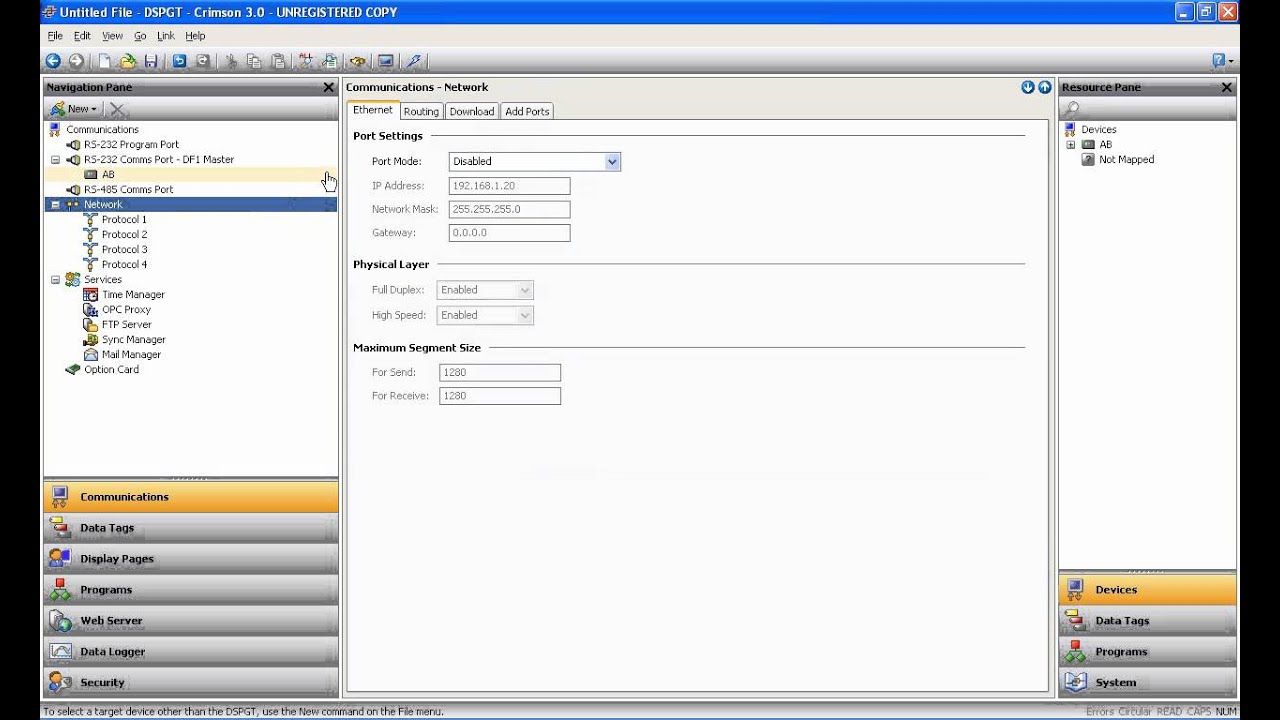Collapse the Services tree node

point(55,280)
